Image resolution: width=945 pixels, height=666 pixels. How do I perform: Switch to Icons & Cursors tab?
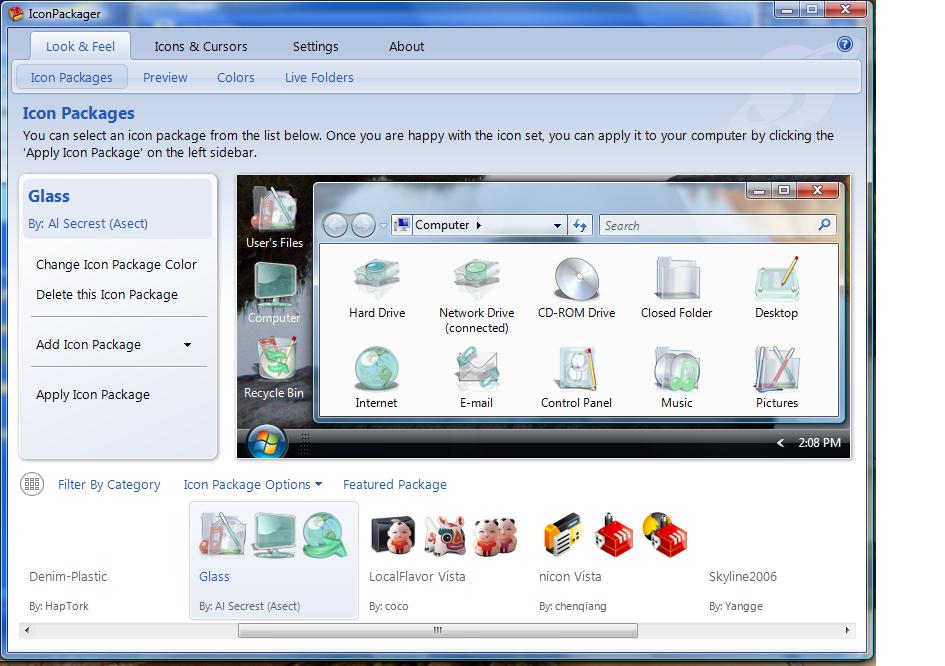click(201, 46)
